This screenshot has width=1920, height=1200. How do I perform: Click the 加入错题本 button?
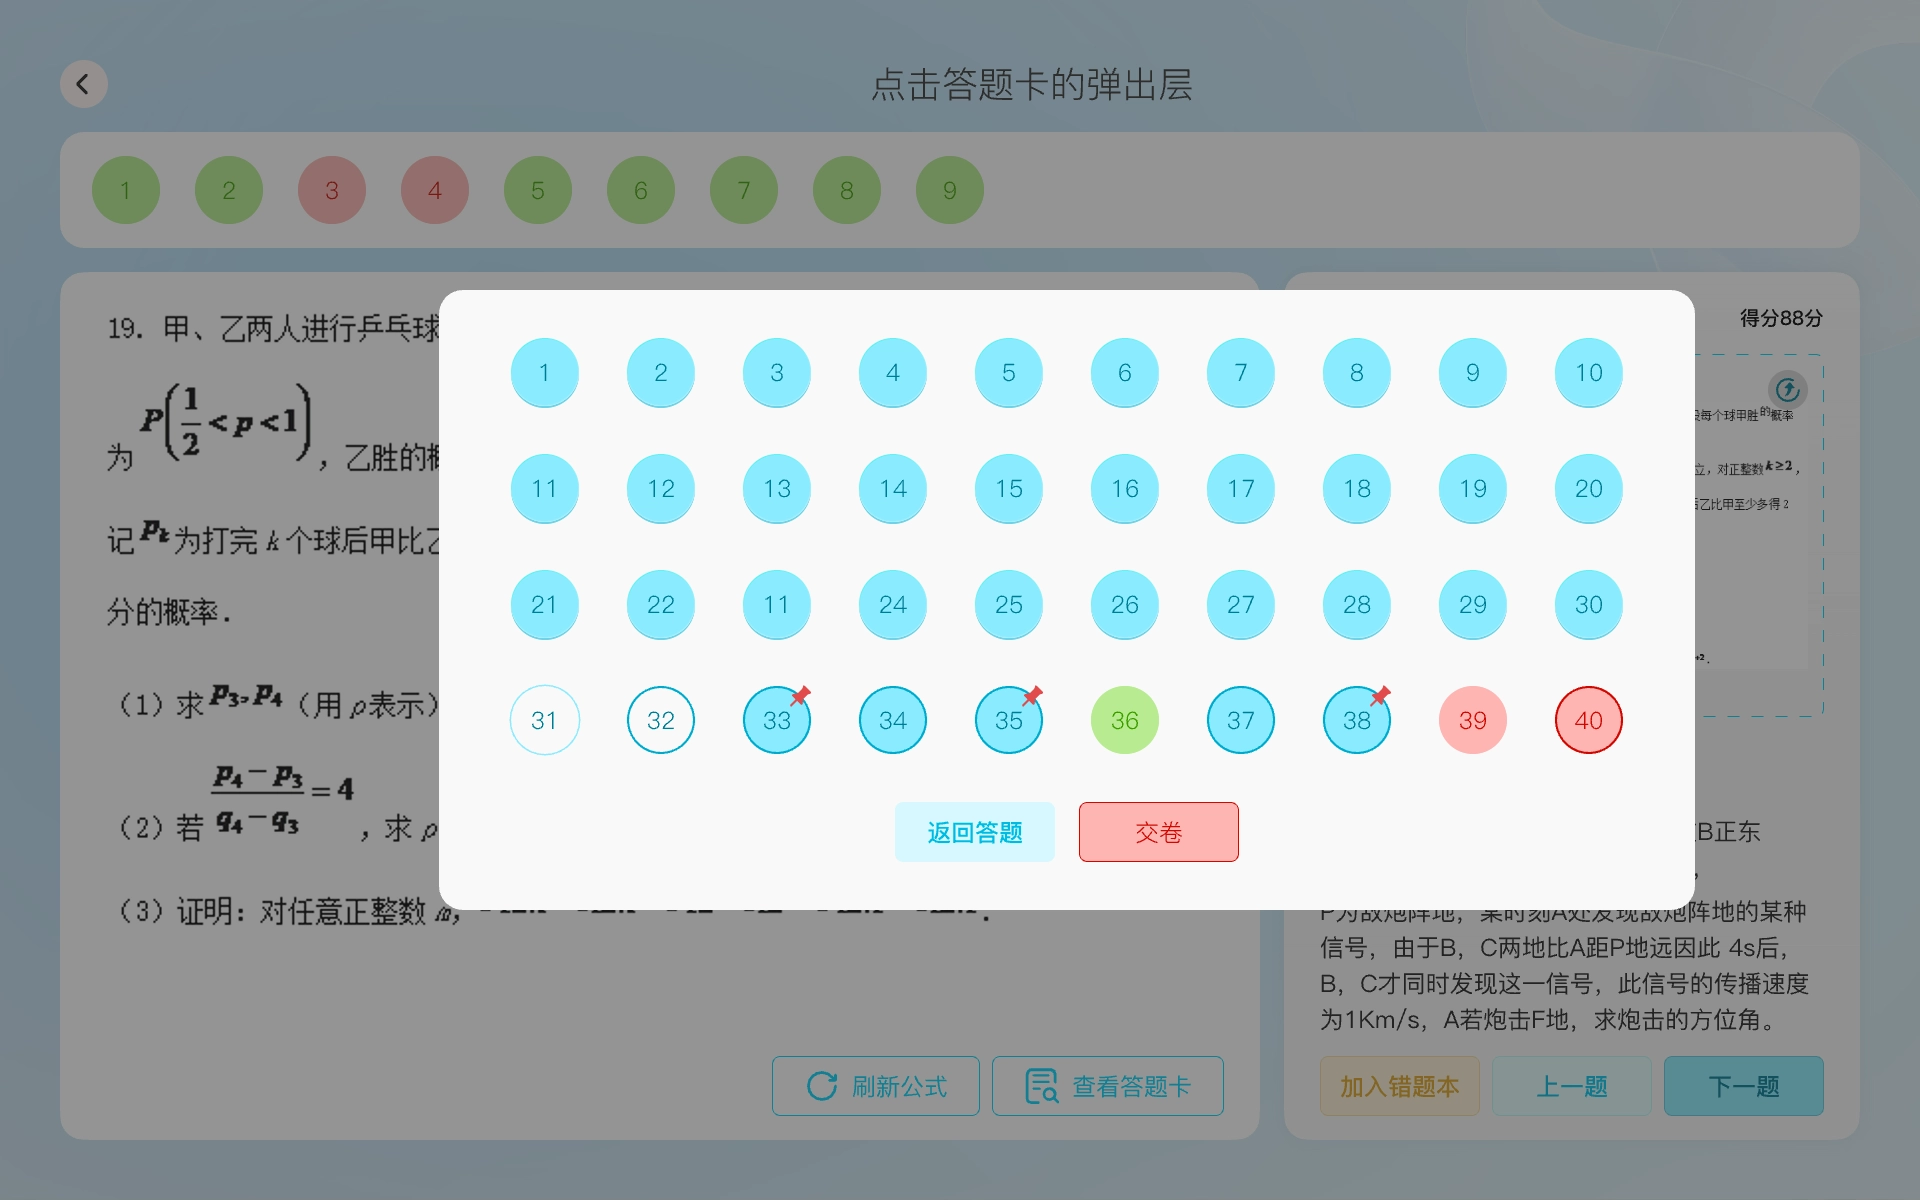[x=1399, y=1086]
